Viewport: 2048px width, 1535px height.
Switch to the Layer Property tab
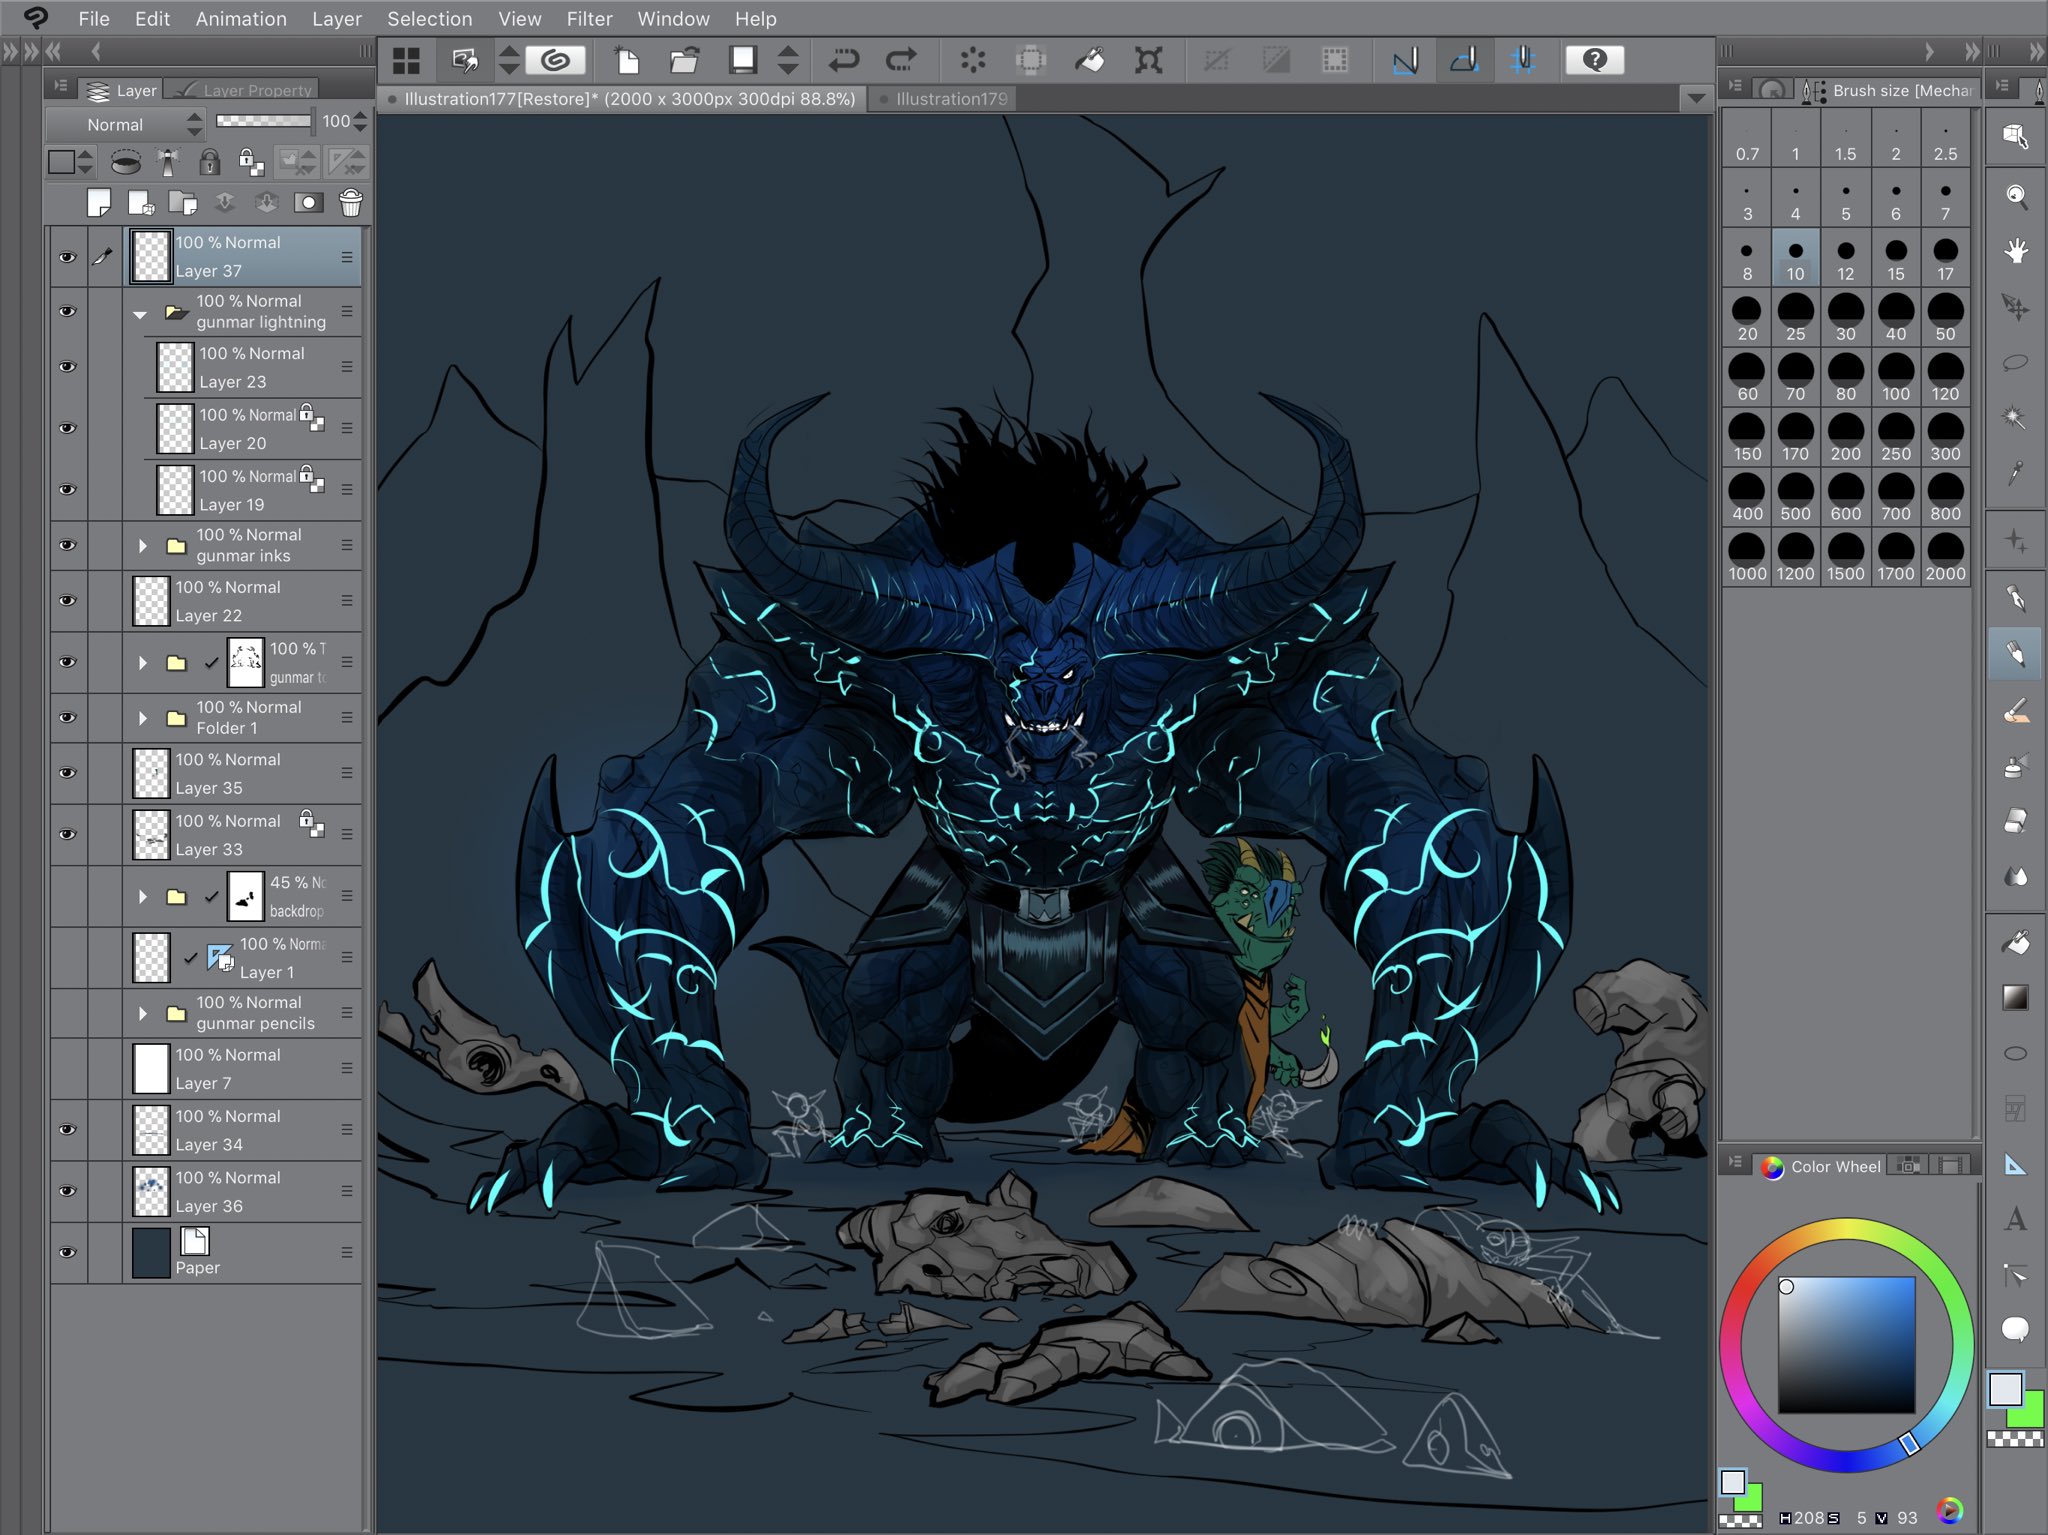point(242,90)
